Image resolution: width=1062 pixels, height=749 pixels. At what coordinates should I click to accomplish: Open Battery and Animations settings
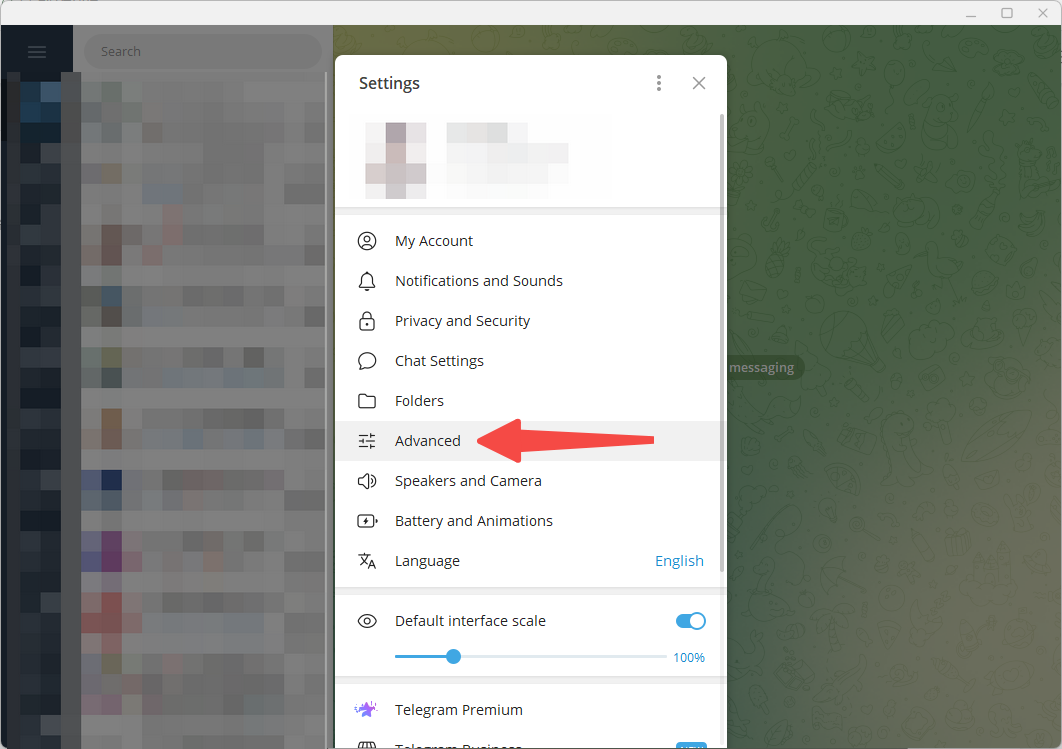tap(530, 521)
